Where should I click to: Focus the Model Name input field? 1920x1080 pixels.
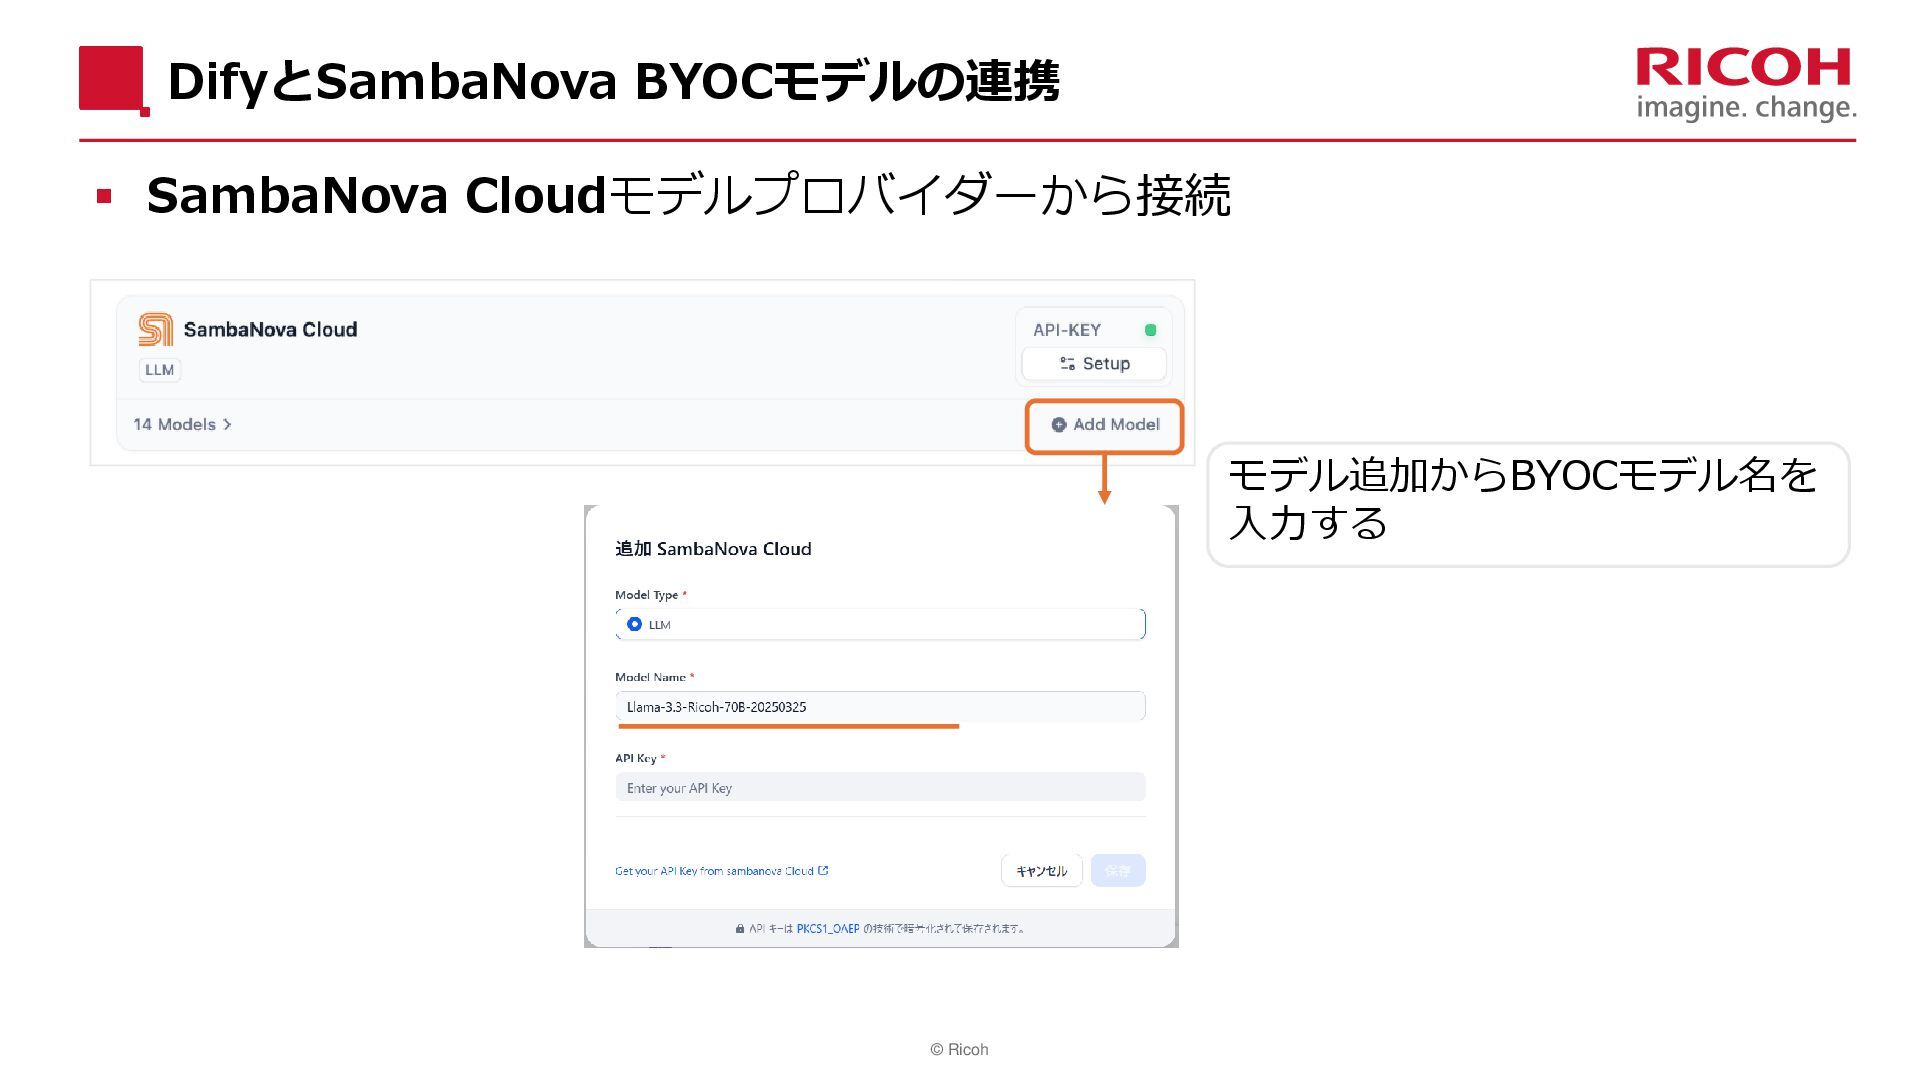pyautogui.click(x=880, y=707)
